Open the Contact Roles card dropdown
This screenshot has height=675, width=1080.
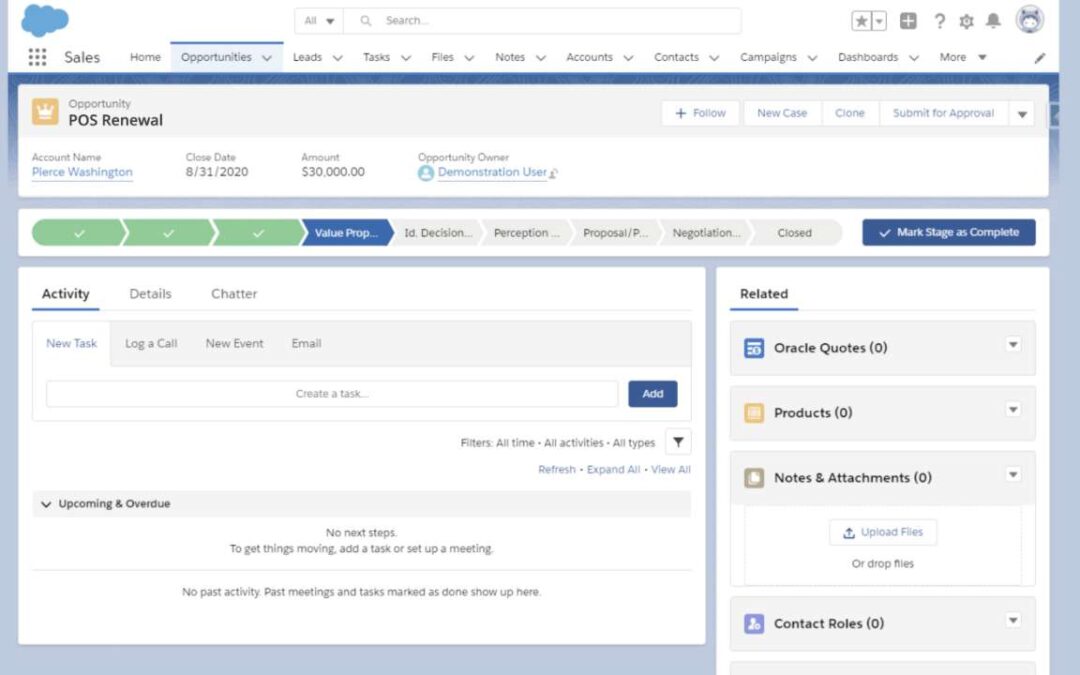point(1013,620)
